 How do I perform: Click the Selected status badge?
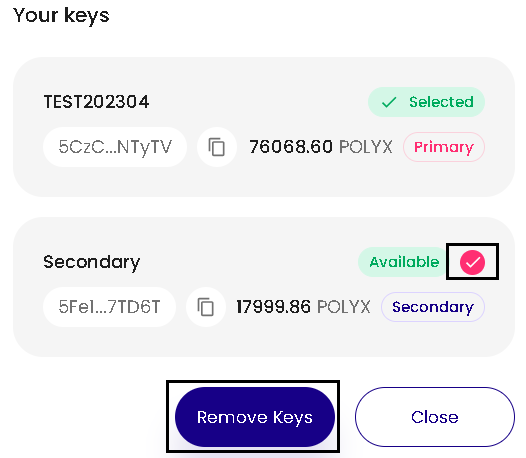click(x=426, y=102)
